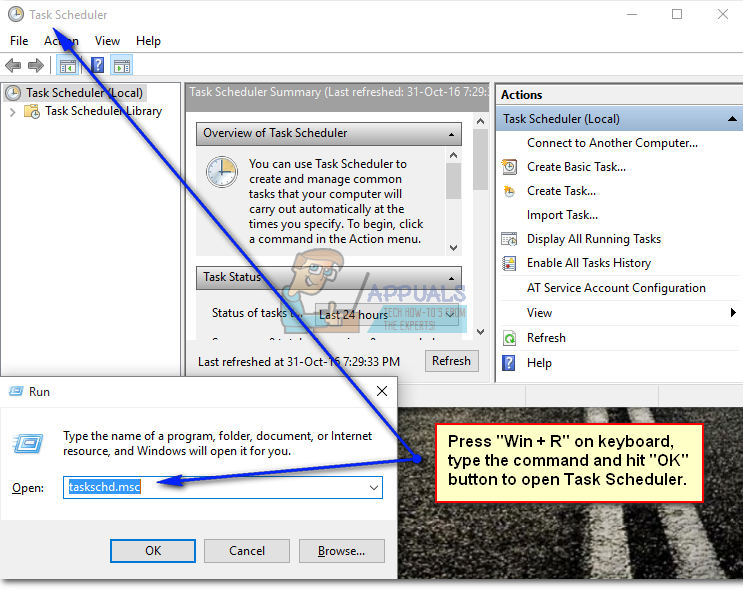743x590 pixels.
Task: Click the Back arrow toolbar icon
Action: tap(13, 65)
